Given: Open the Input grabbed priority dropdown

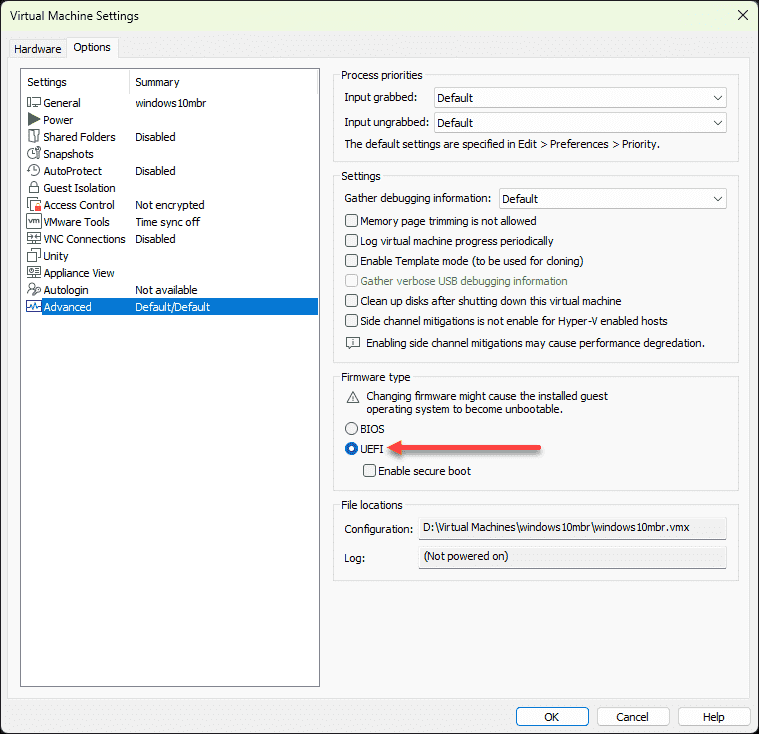Looking at the screenshot, I should (x=580, y=98).
